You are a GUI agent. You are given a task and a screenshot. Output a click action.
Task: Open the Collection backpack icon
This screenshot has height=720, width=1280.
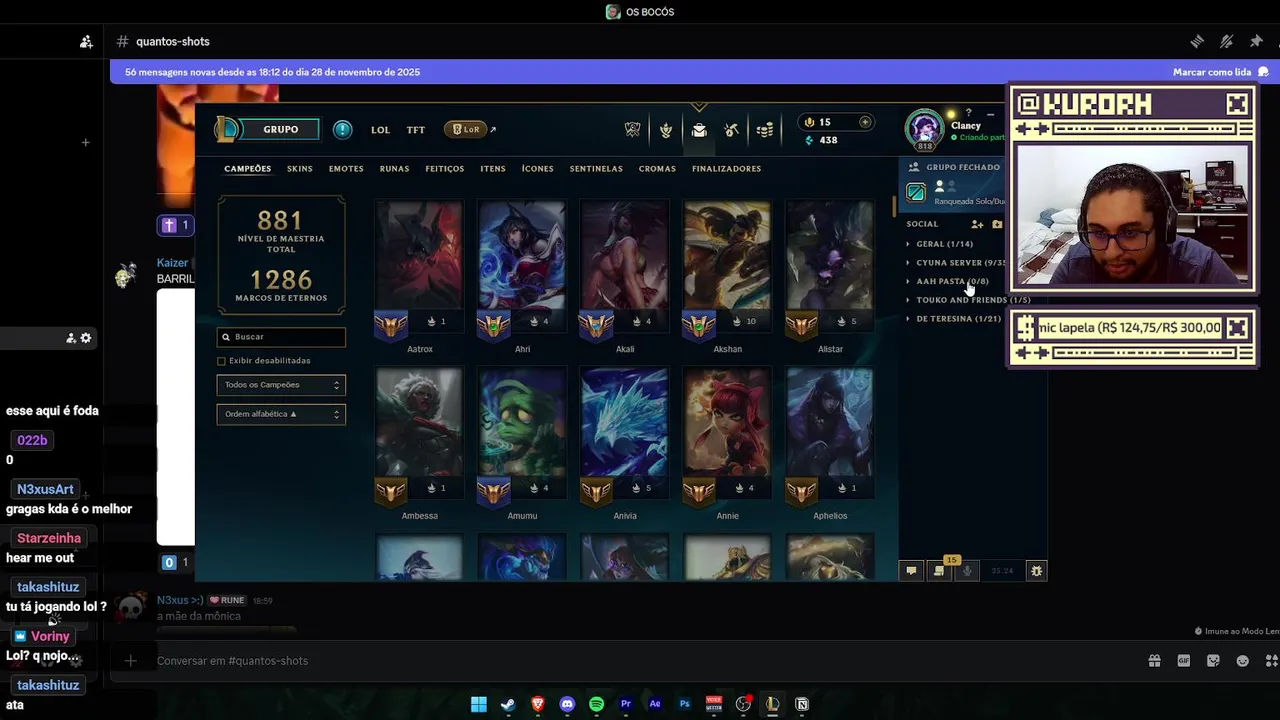699,130
